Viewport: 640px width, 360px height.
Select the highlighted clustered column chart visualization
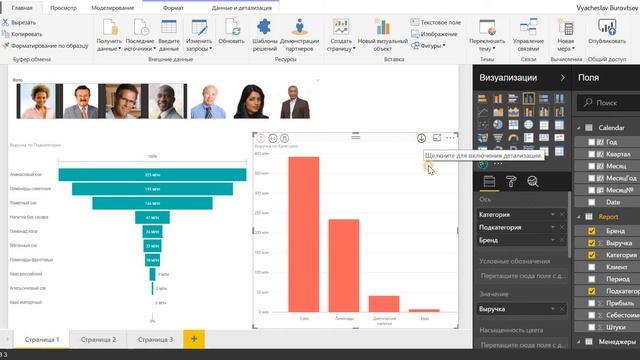[x=529, y=98]
